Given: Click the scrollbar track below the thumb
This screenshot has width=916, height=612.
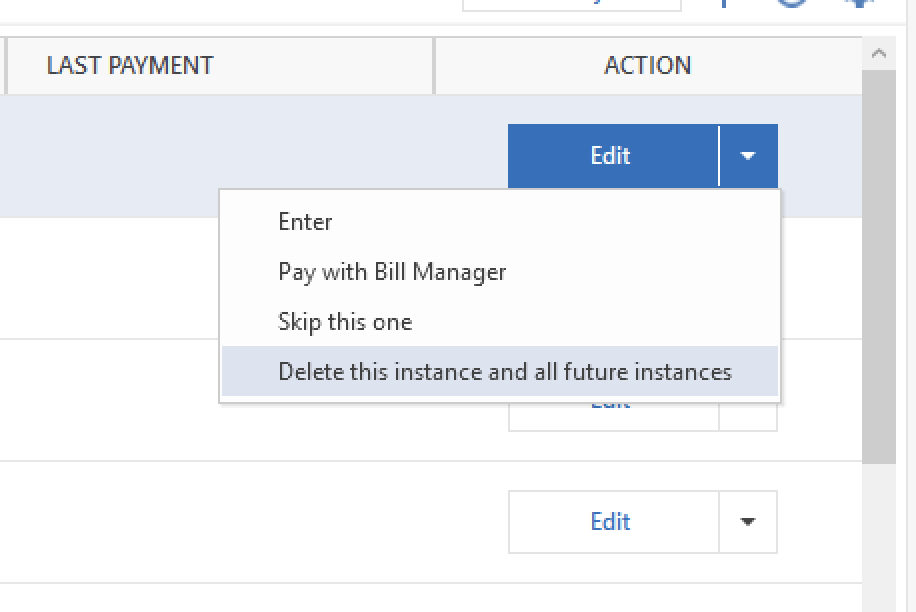Looking at the screenshot, I should pos(879,540).
